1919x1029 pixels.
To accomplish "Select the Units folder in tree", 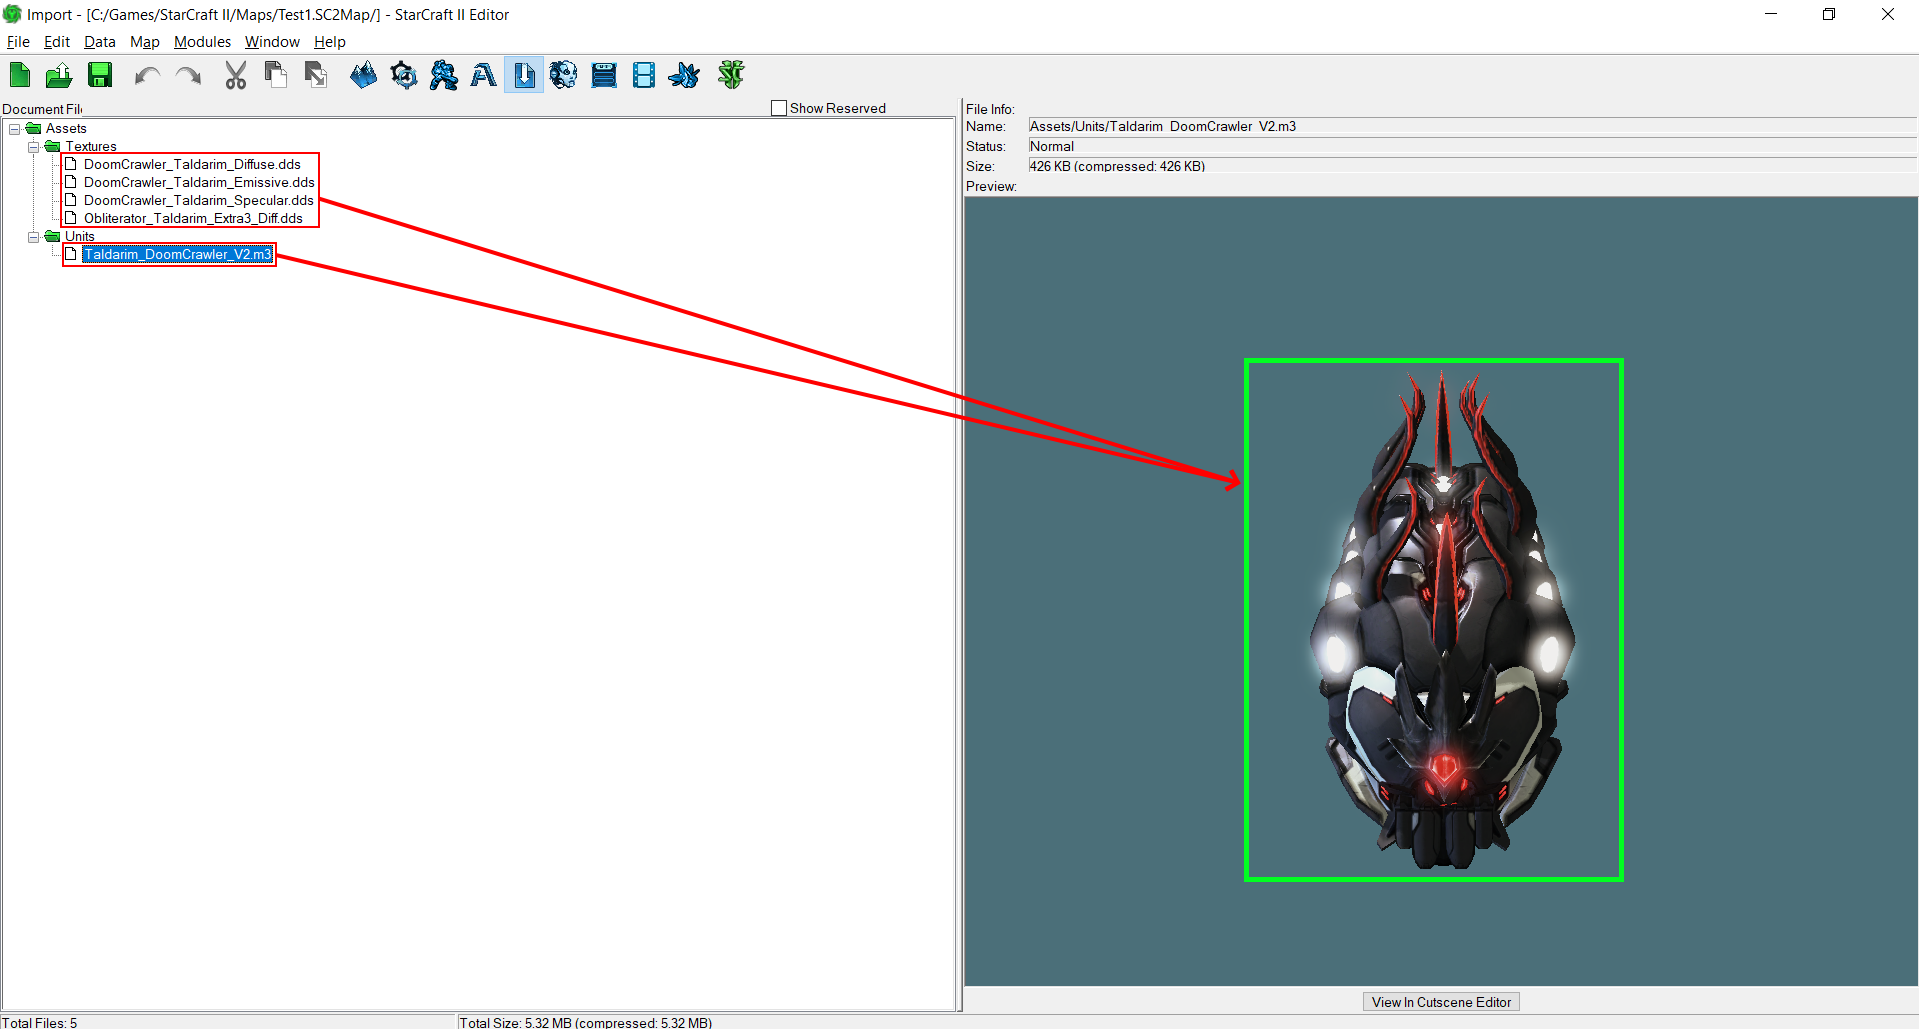I will click(x=80, y=237).
